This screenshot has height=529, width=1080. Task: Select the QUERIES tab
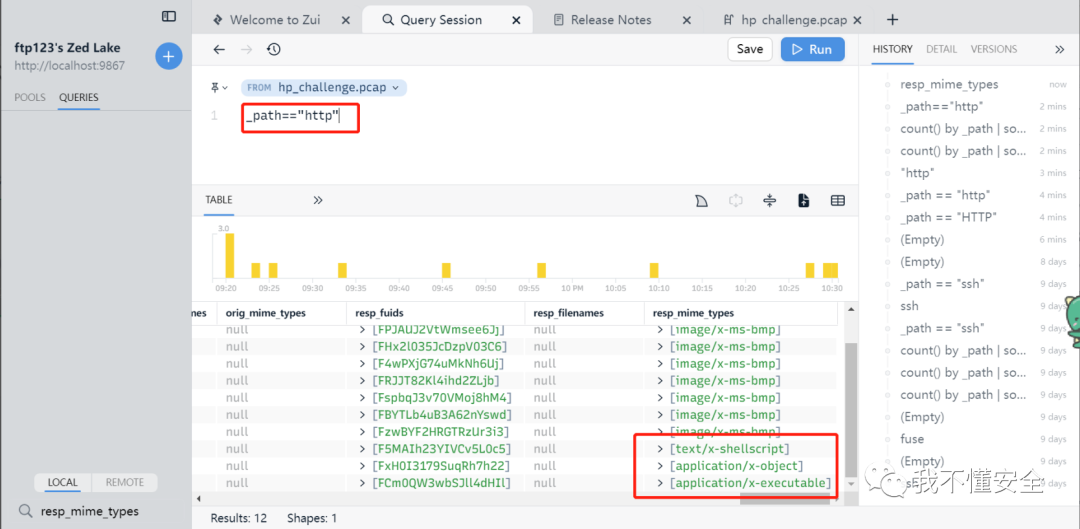(x=79, y=97)
